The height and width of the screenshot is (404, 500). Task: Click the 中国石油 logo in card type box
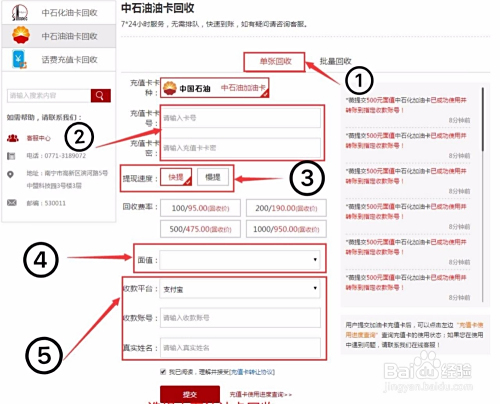point(187,88)
